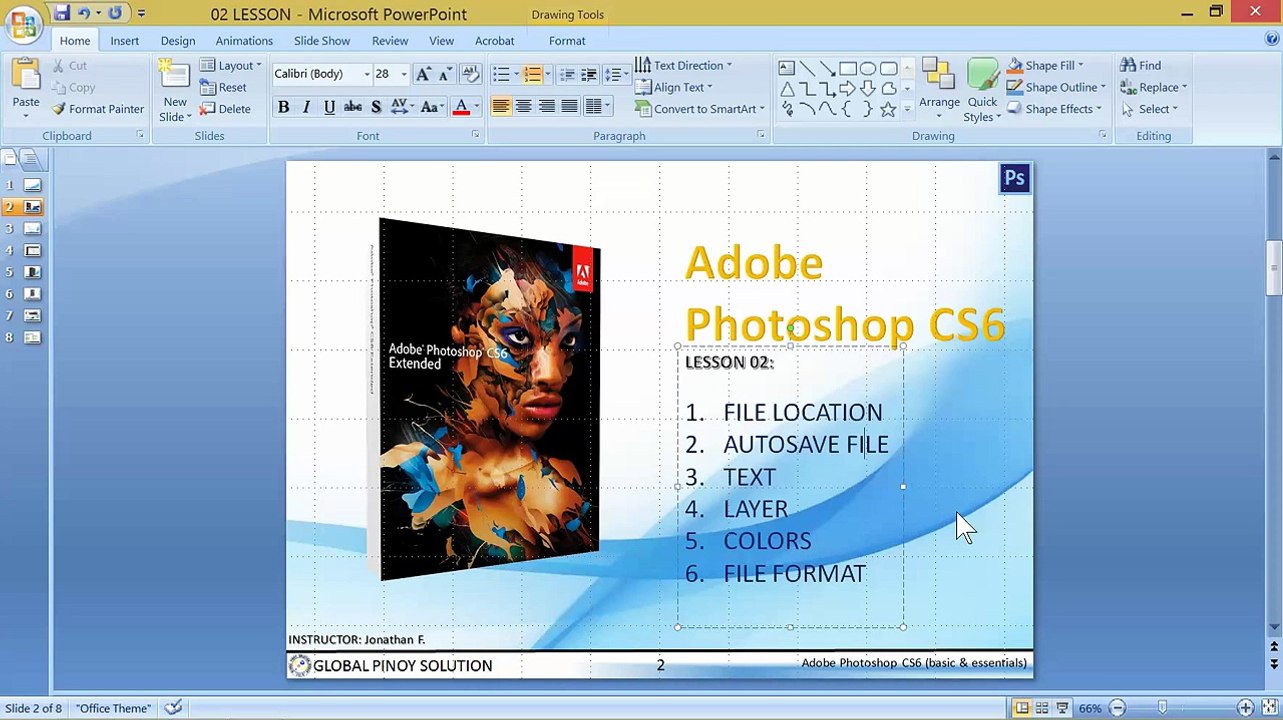The width and height of the screenshot is (1283, 720).
Task: Pick the Isosceles Triangle shape
Action: 787,89
